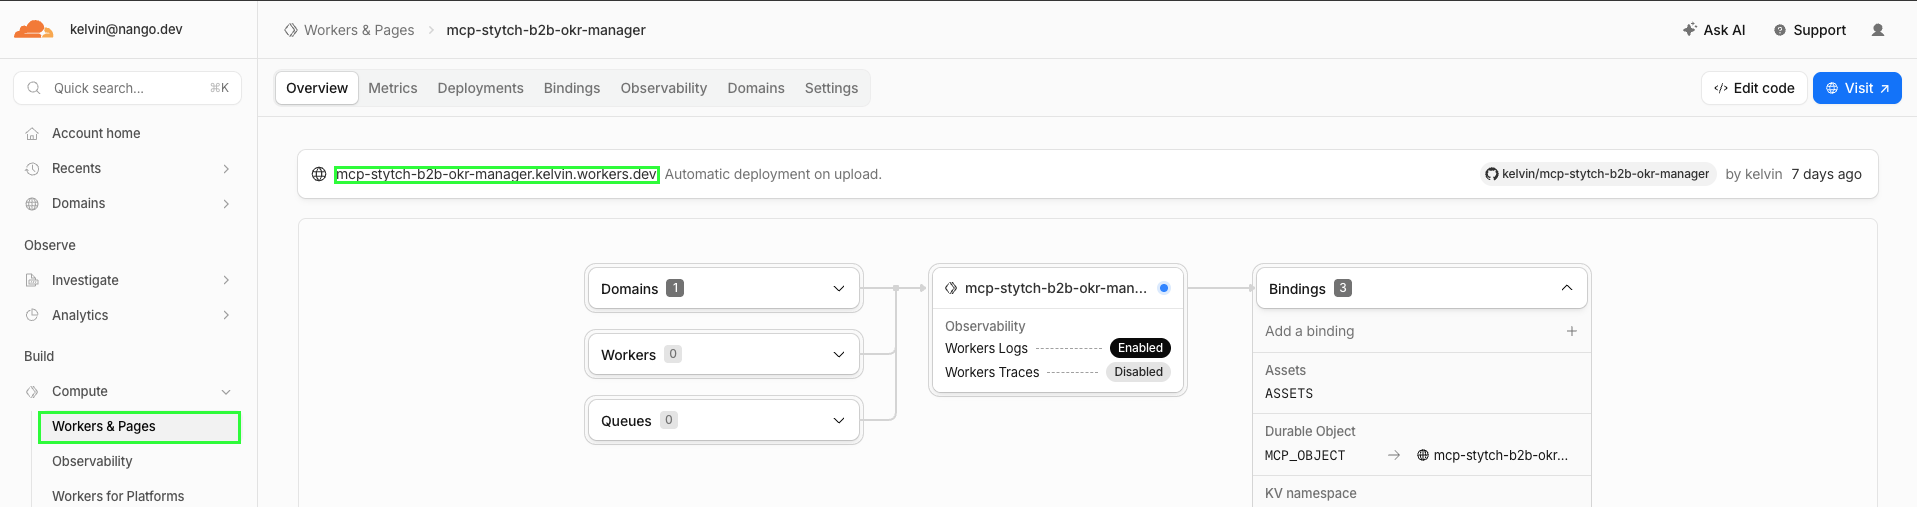The height and width of the screenshot is (507, 1917).
Task: Open the Bindings tab
Action: point(572,88)
